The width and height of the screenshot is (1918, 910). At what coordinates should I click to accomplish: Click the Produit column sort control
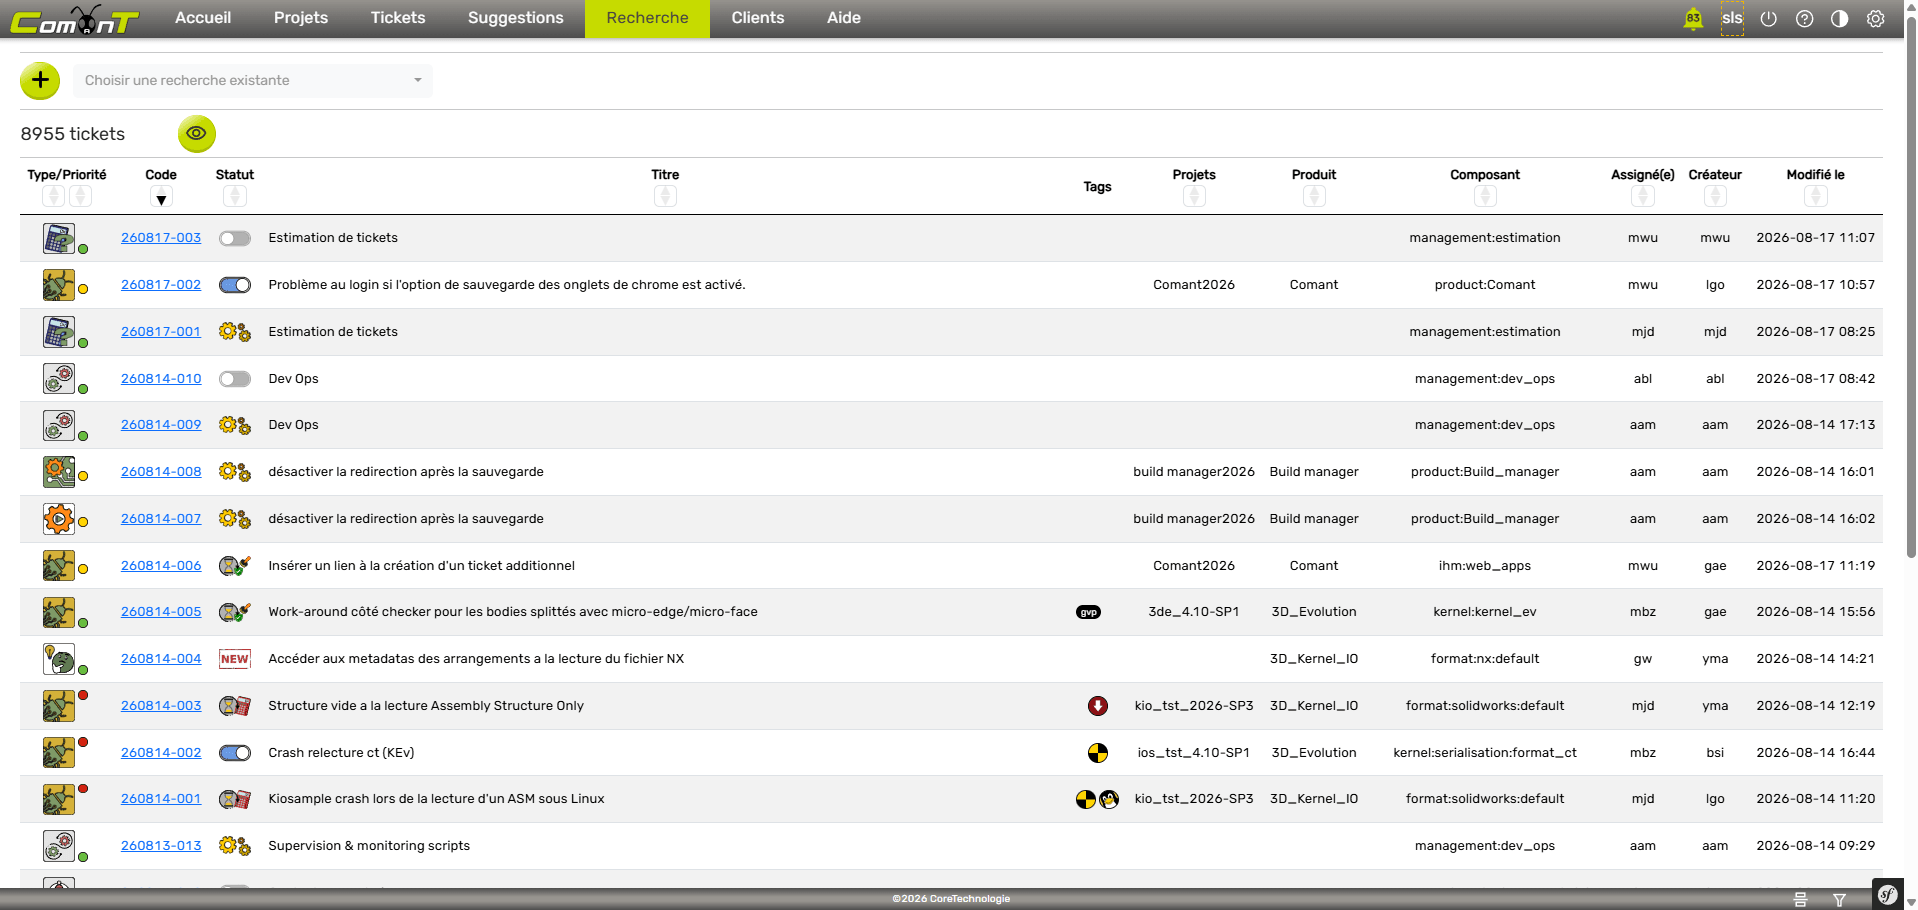coord(1314,197)
